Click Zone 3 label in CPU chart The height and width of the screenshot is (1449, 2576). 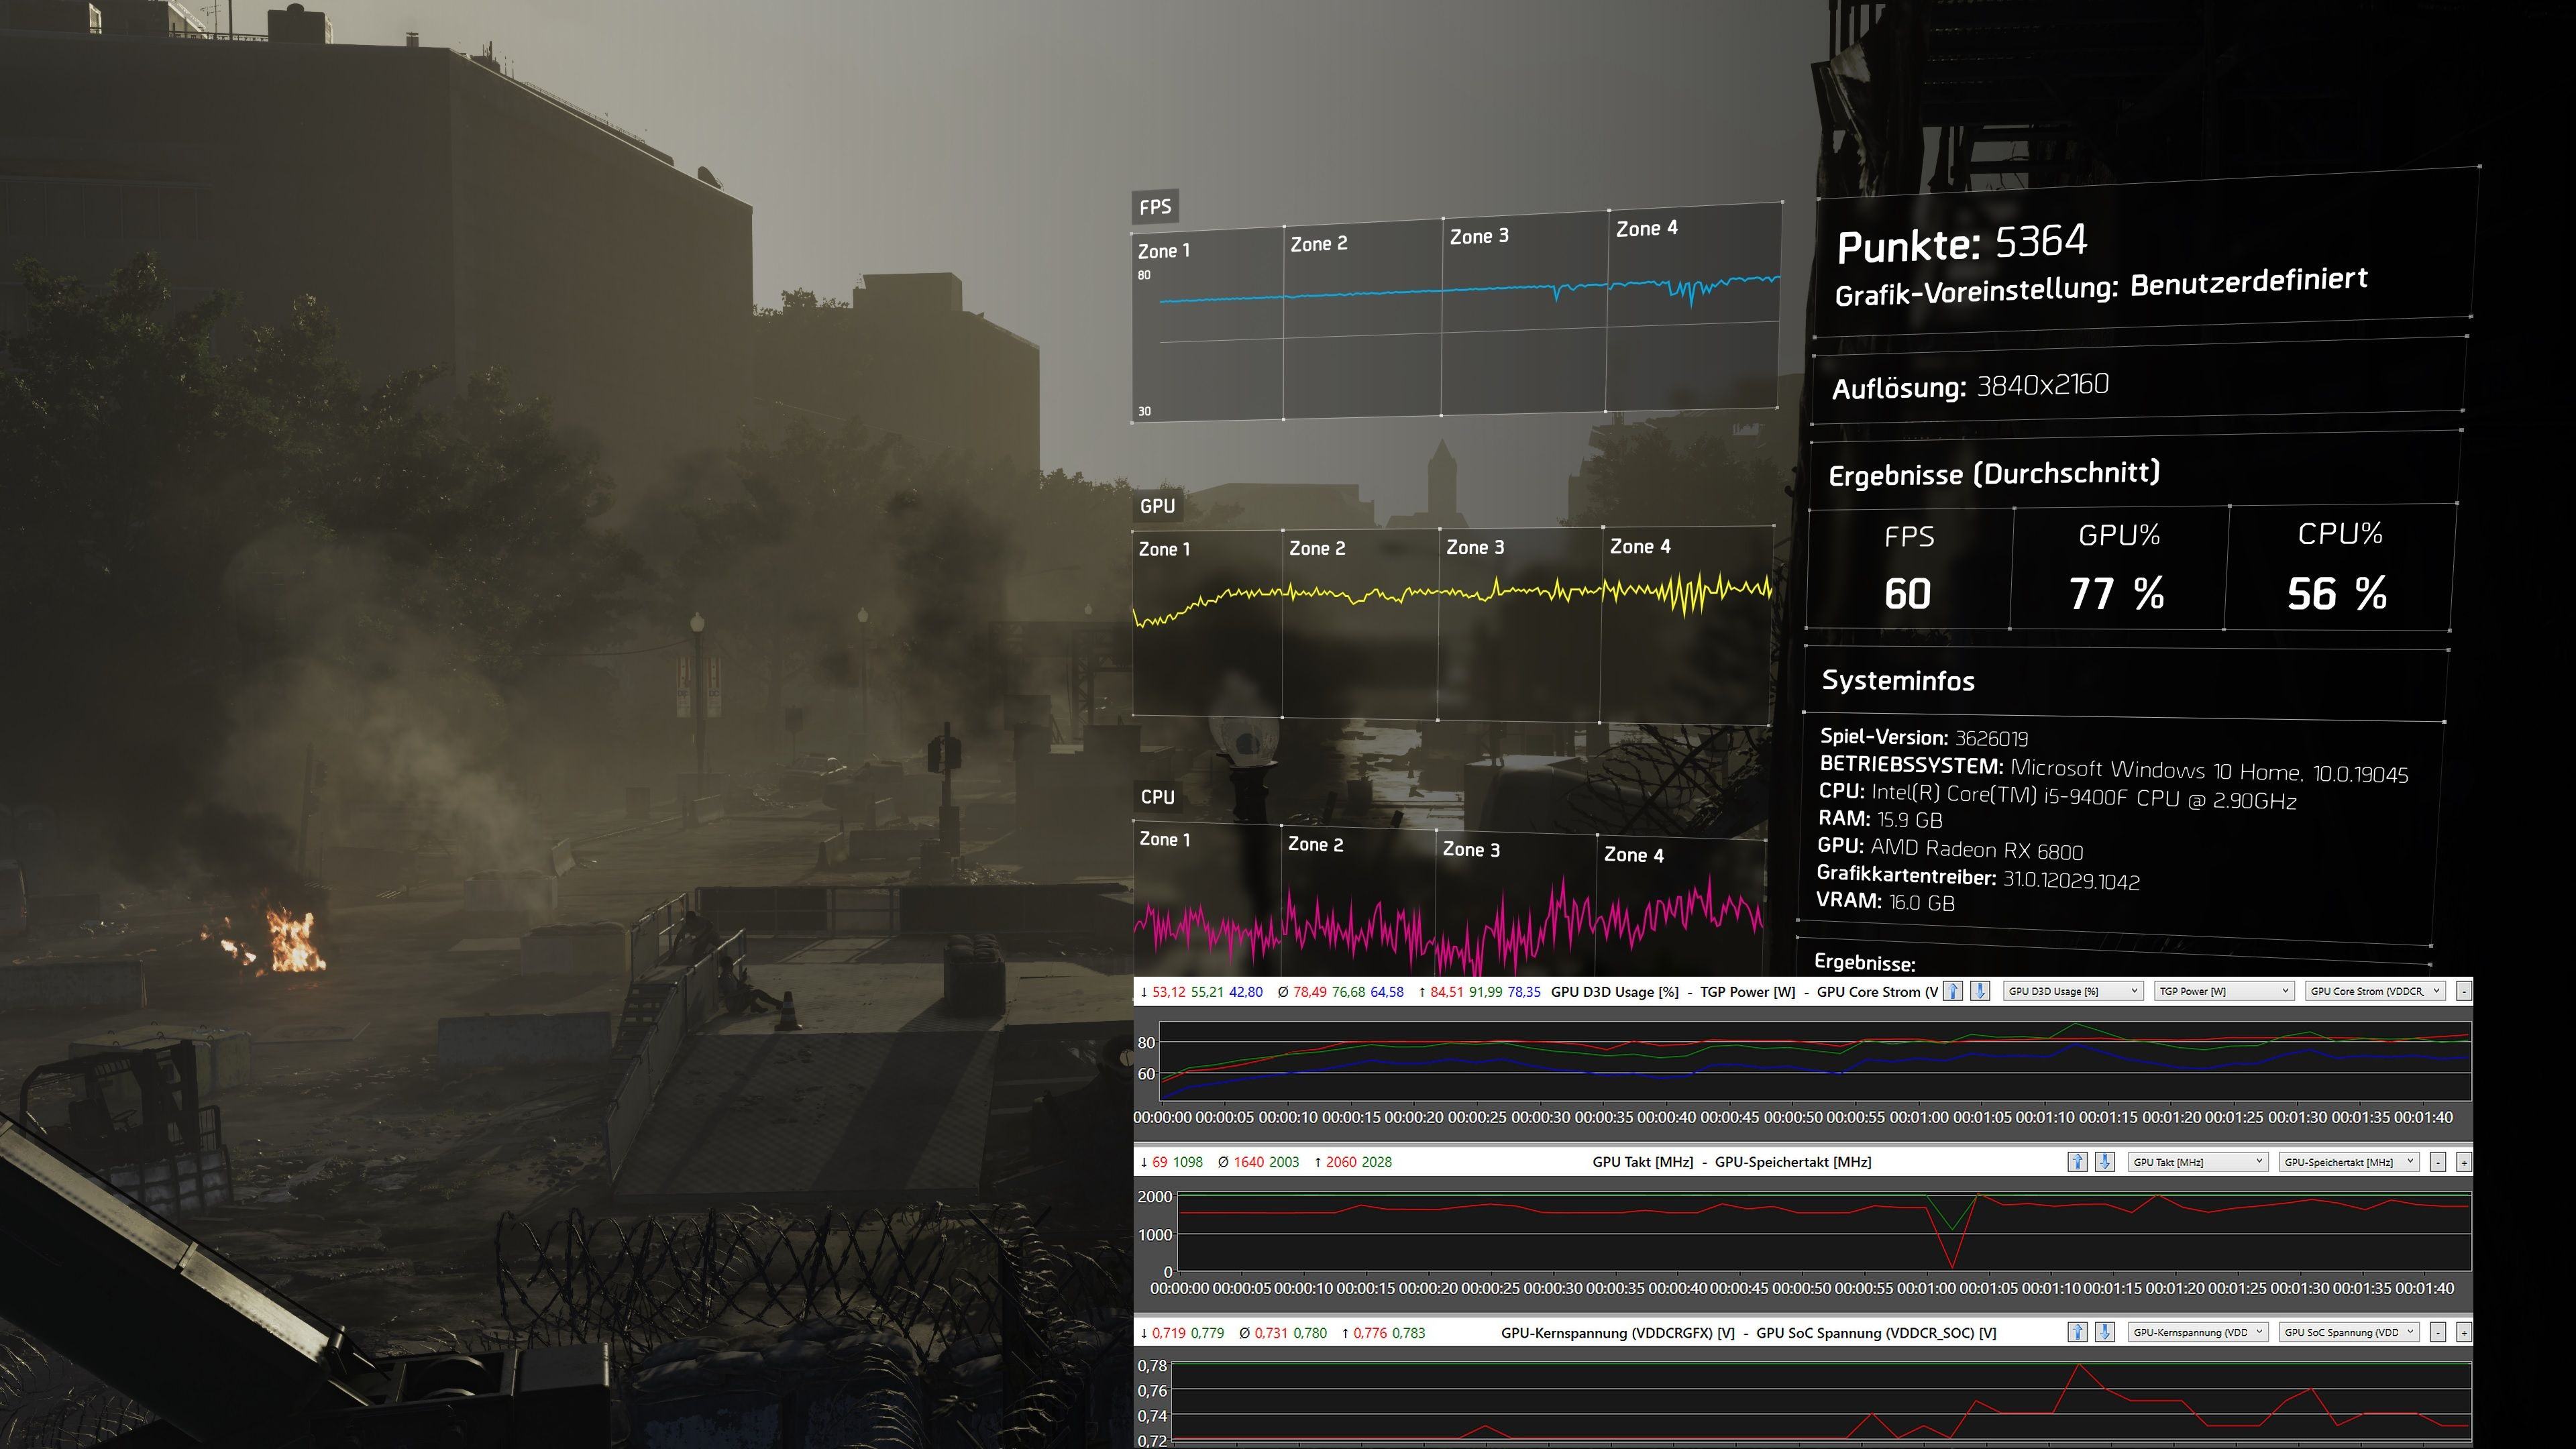click(1471, 849)
